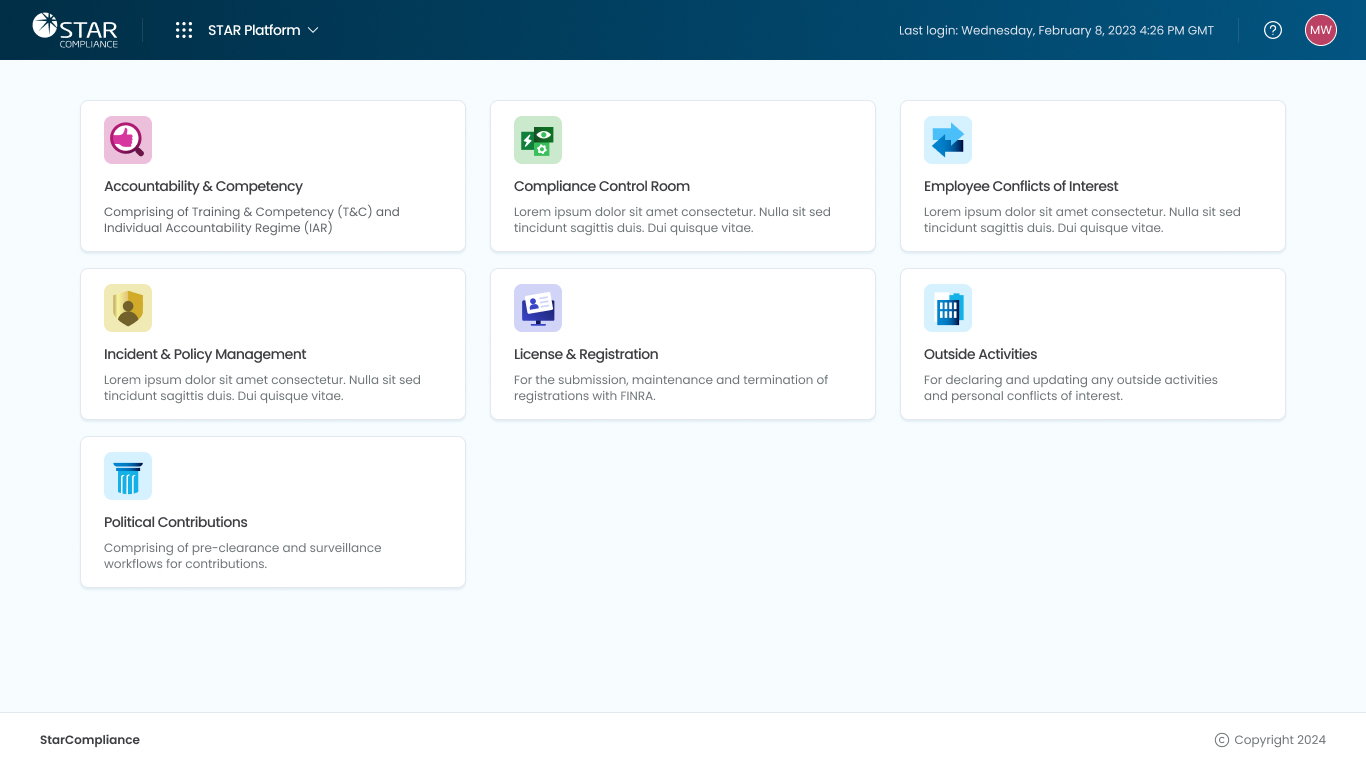Click the Political Contributions pillar icon
1366x768 pixels.
[128, 476]
